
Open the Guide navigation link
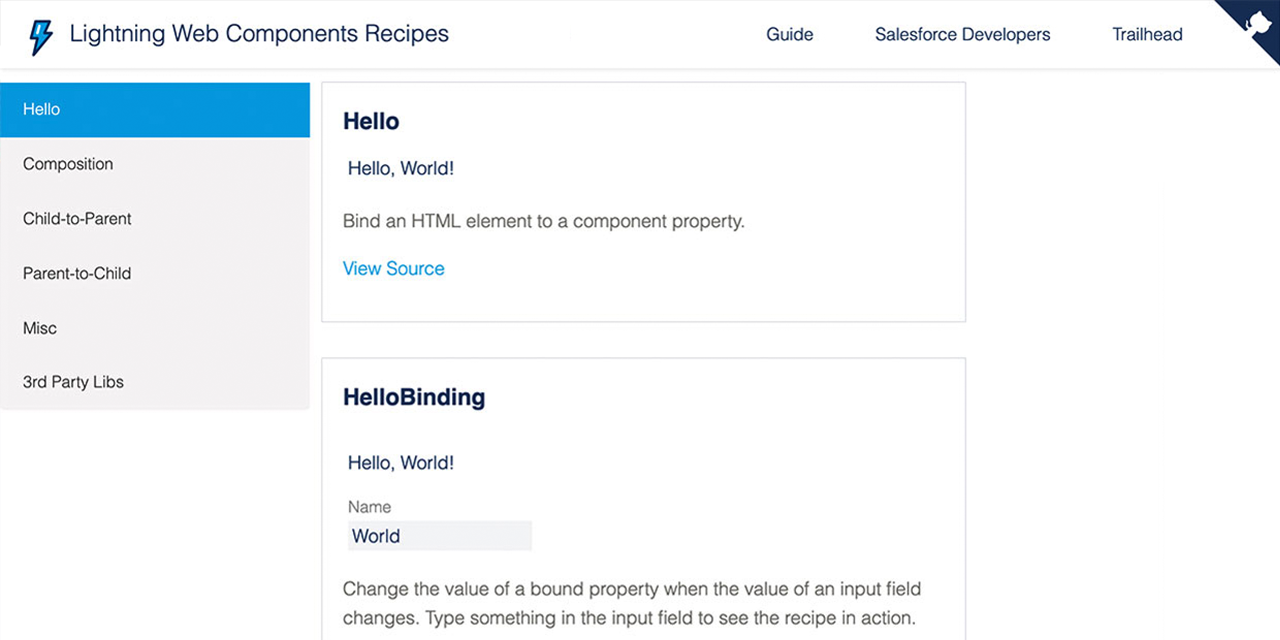[789, 34]
